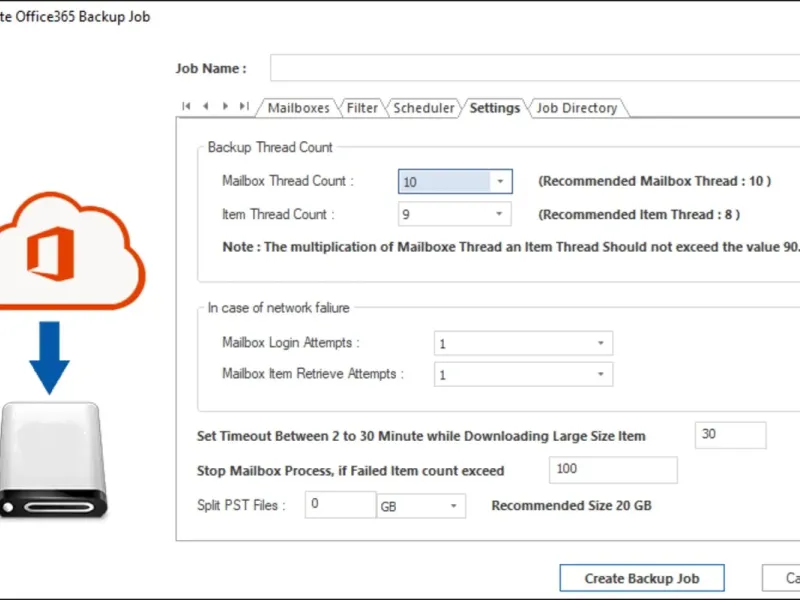
Task: Click 'Mailbox Thread Count :' label
Action: click(x=288, y=181)
